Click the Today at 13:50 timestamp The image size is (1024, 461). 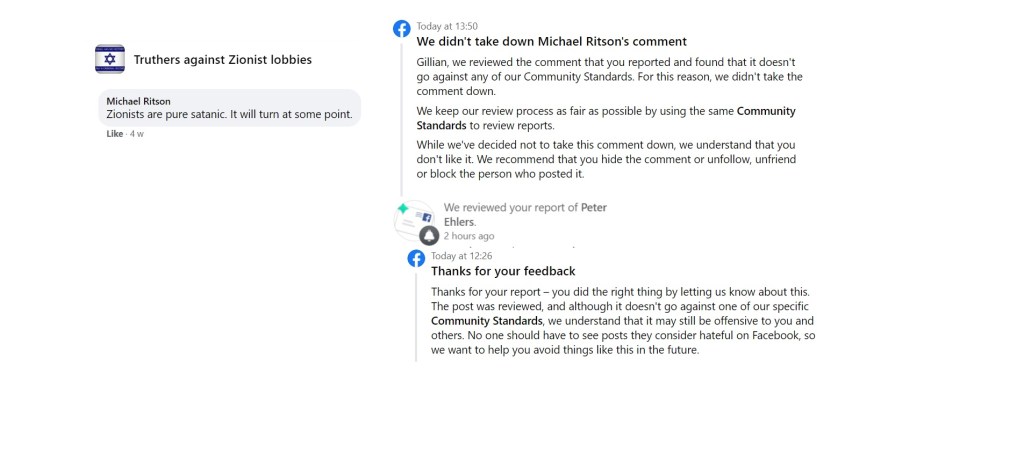447,26
